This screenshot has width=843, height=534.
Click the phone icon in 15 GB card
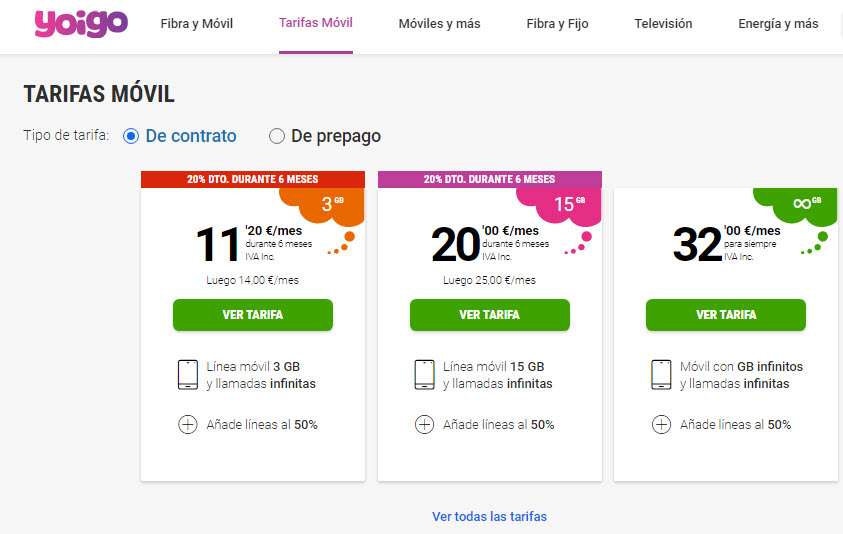pos(424,375)
